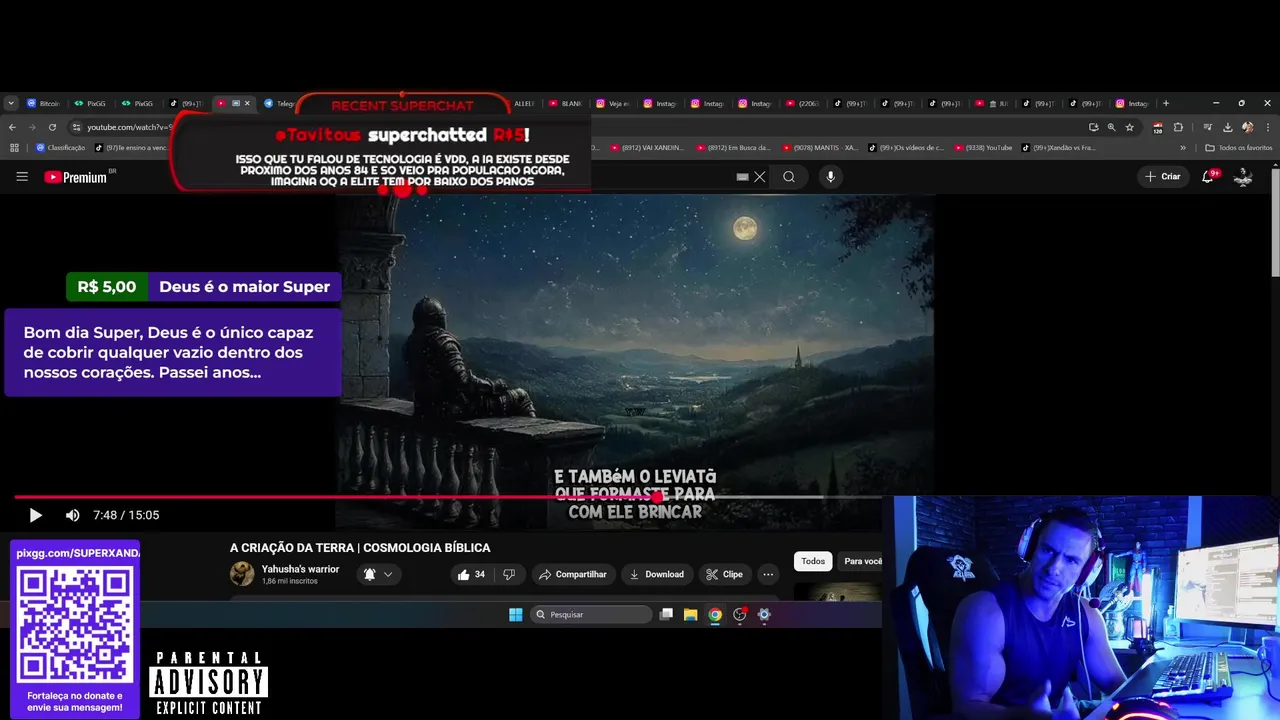This screenshot has width=1280, height=720.
Task: Open the apps grid in bookmarks bar
Action: click(x=14, y=148)
